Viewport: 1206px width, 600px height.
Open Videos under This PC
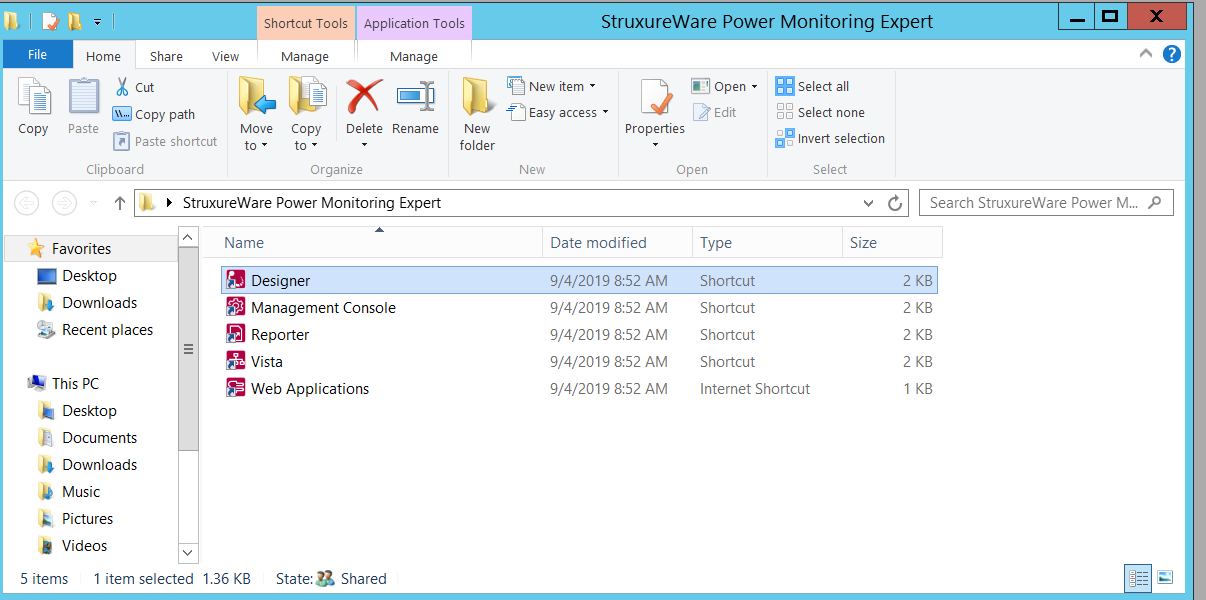tap(85, 546)
